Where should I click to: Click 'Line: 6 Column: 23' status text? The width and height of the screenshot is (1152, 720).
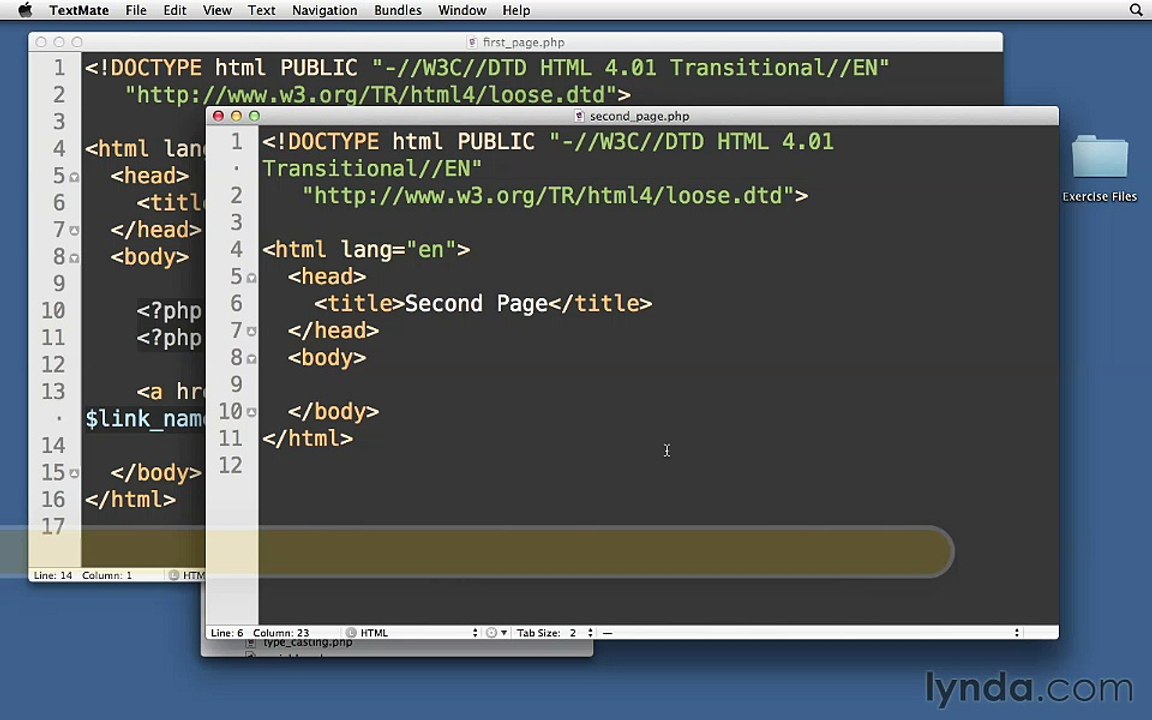[x=260, y=633]
